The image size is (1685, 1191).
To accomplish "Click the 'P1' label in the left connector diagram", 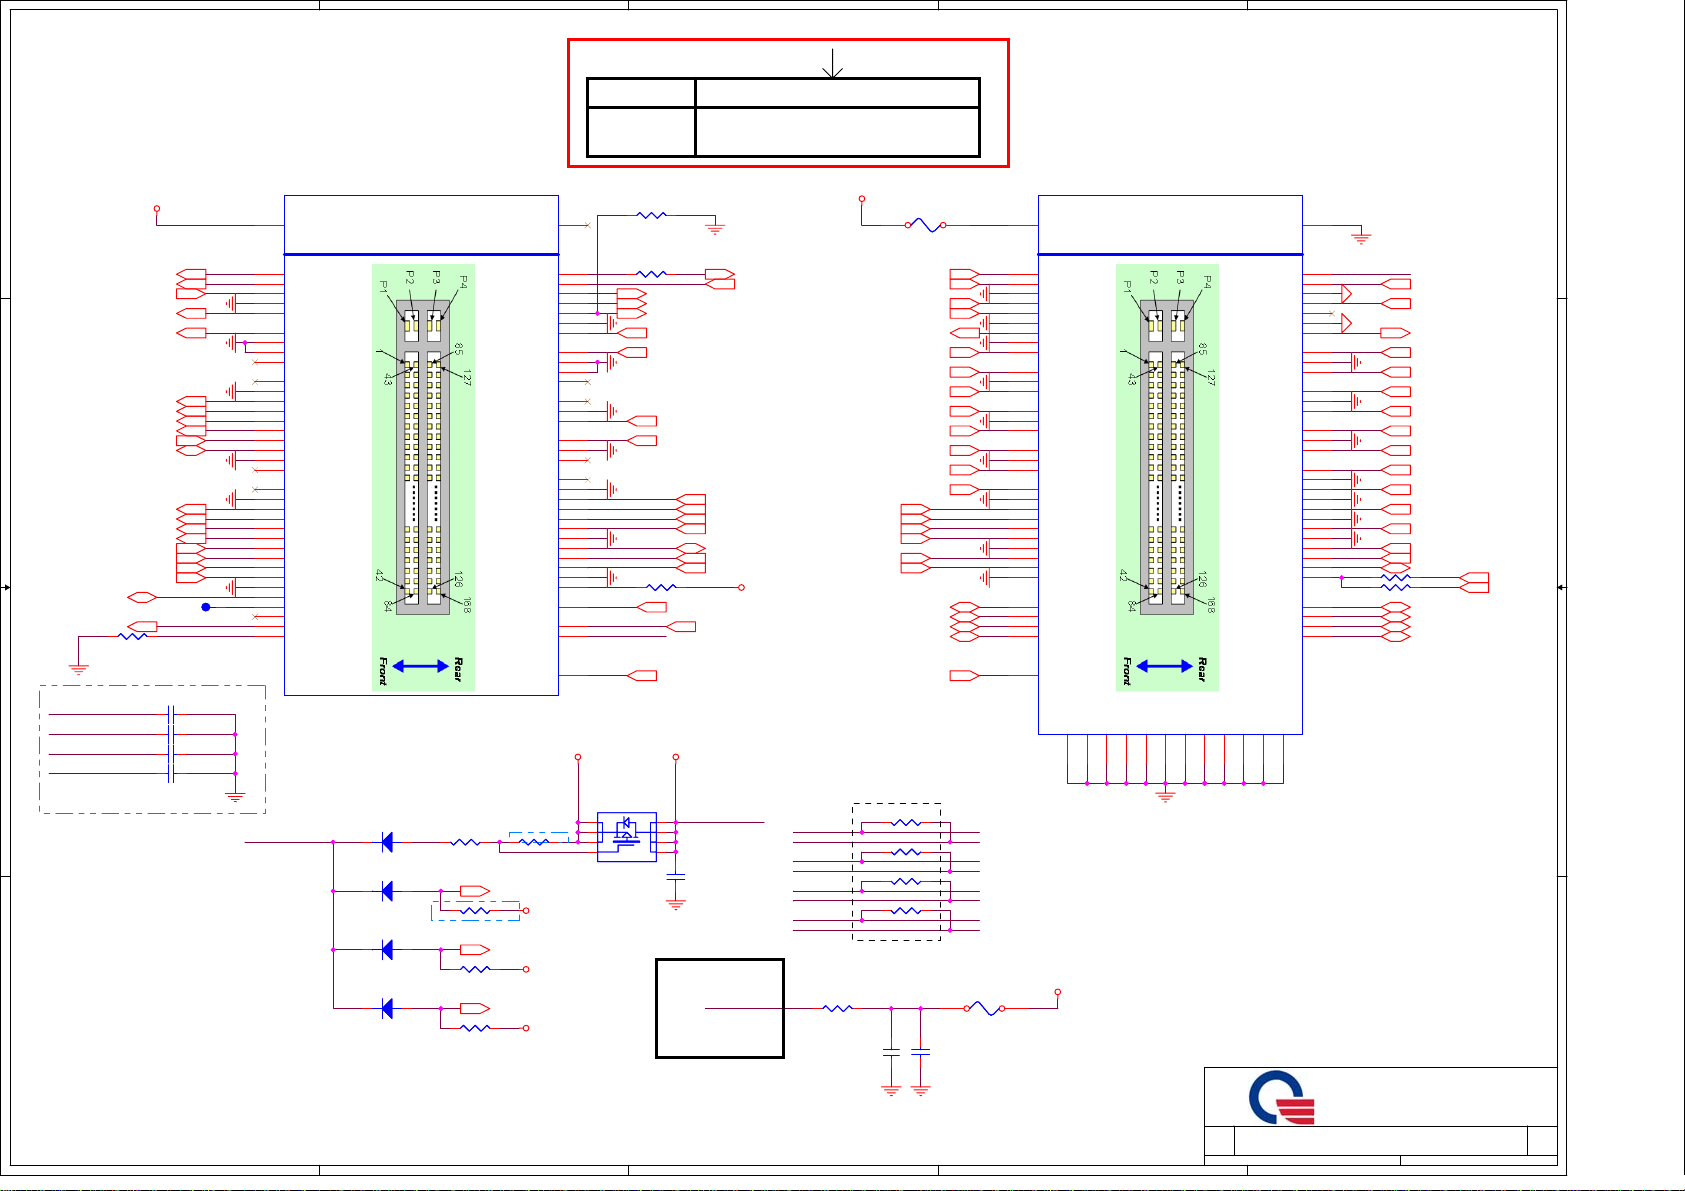I will (384, 286).
